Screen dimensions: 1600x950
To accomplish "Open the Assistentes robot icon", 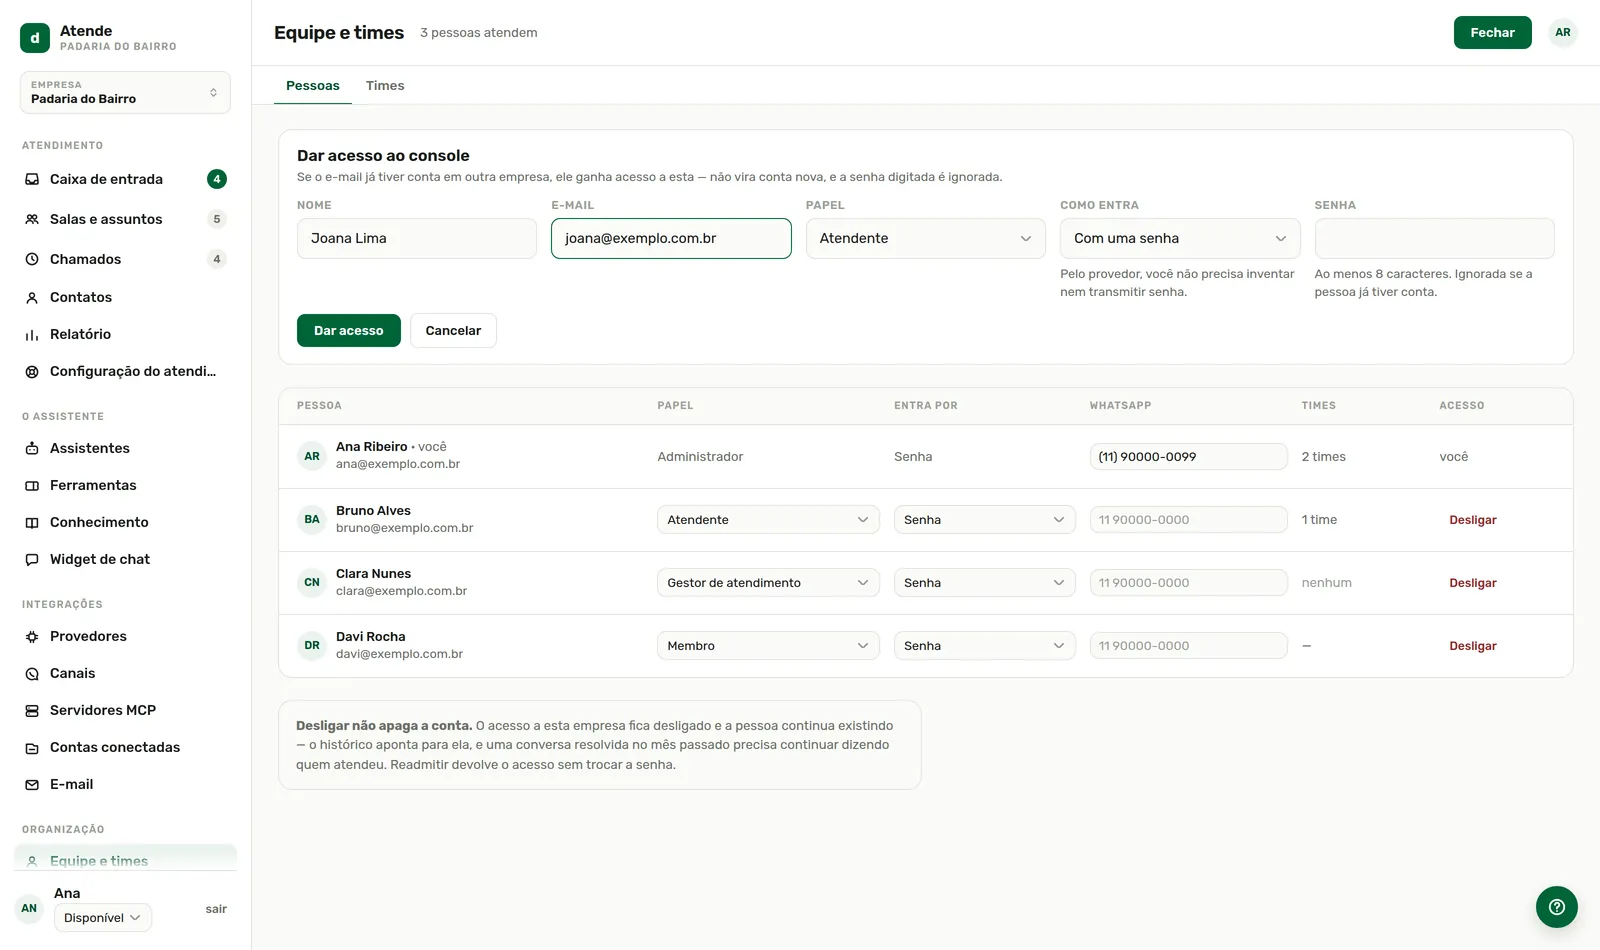I will pyautogui.click(x=32, y=448).
